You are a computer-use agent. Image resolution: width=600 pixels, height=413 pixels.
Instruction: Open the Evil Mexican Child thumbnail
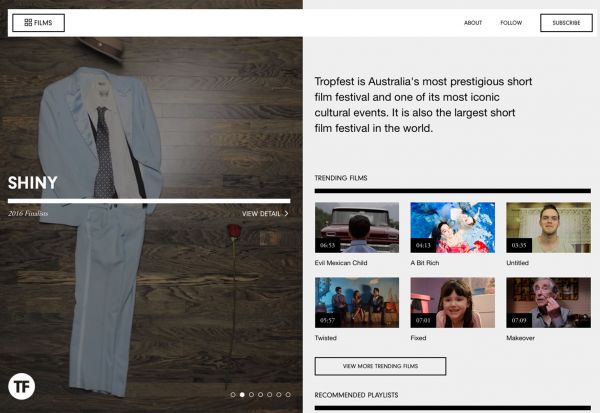pos(357,227)
